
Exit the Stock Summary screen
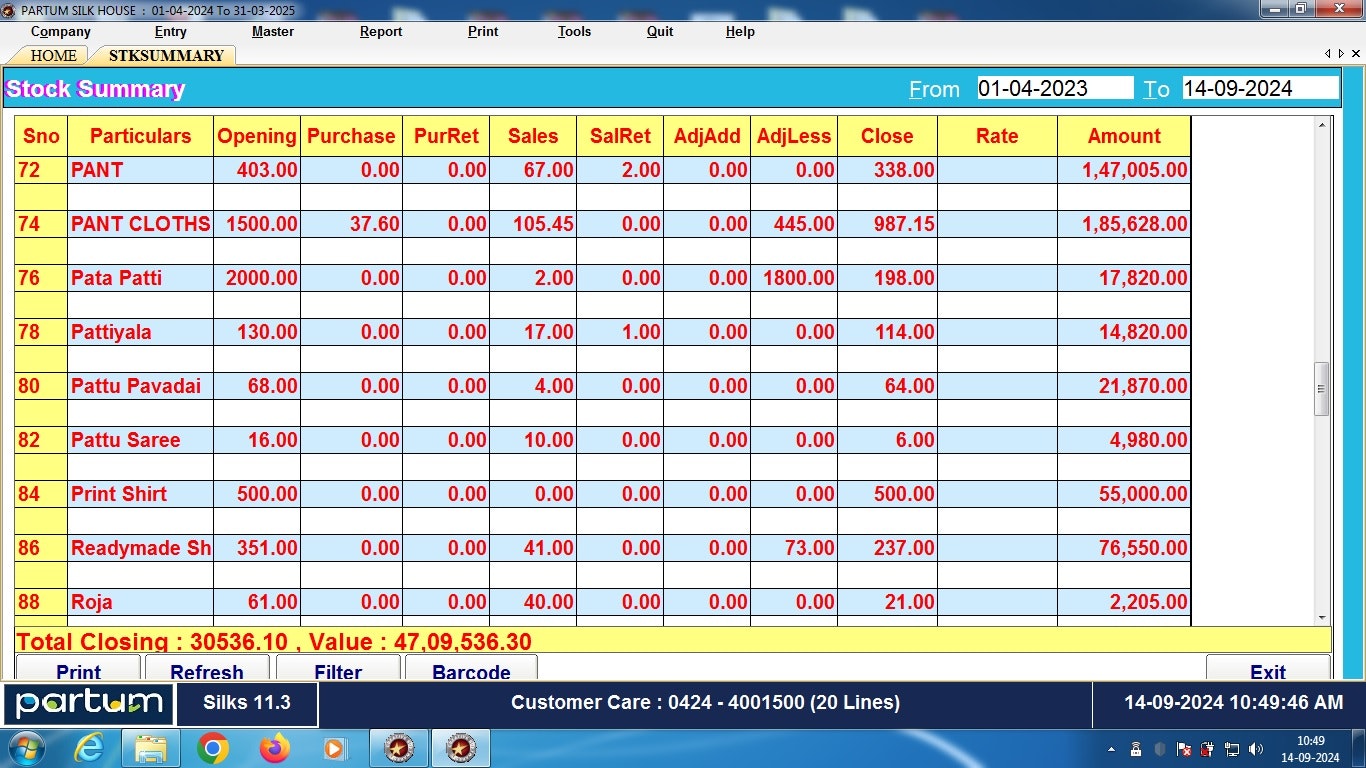1268,672
